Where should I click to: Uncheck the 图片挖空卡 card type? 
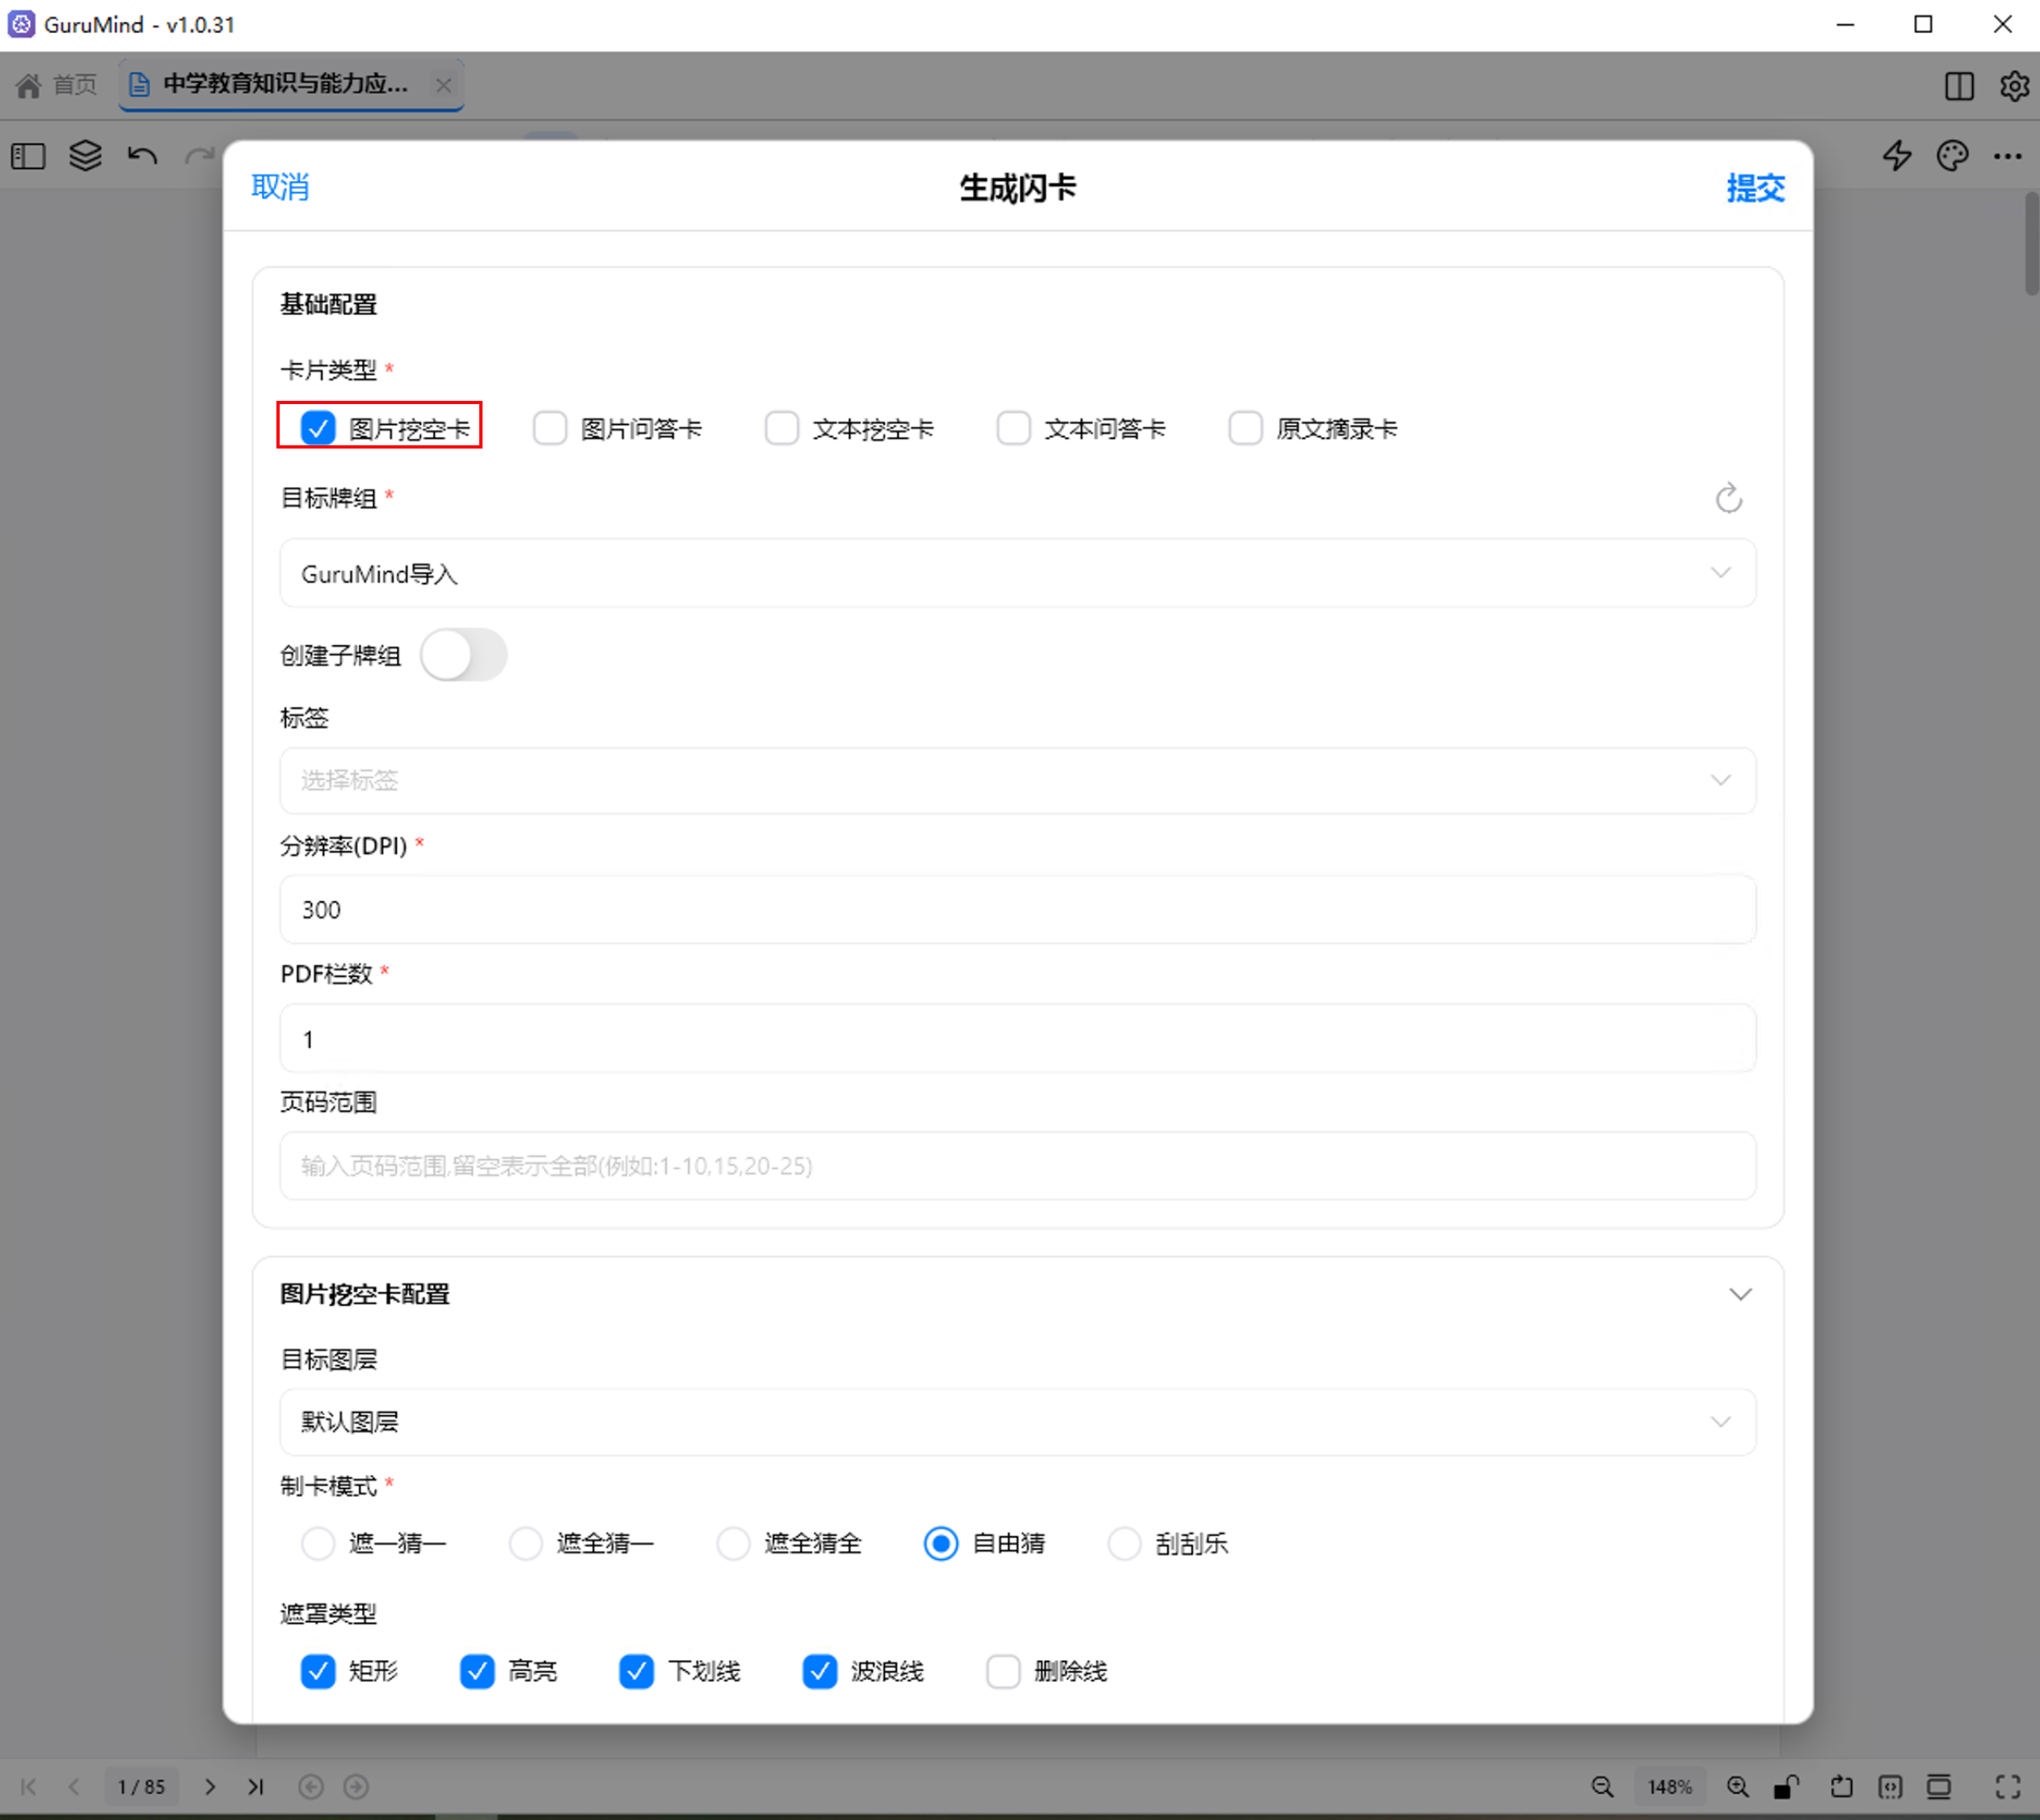tap(318, 428)
